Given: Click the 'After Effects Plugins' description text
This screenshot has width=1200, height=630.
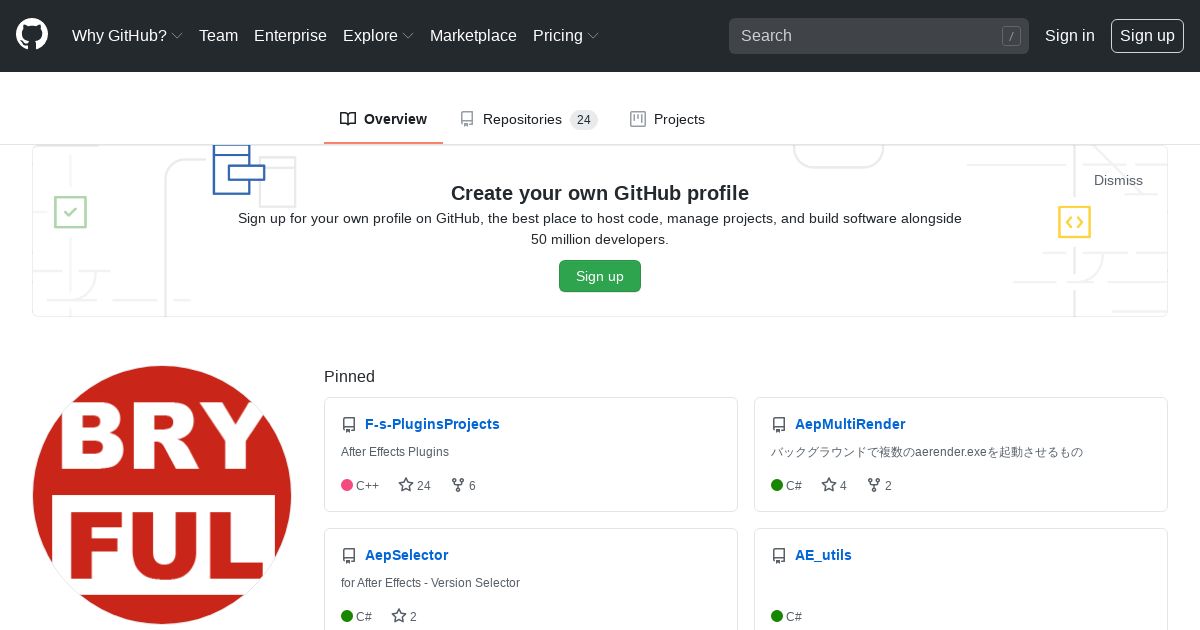Looking at the screenshot, I should point(395,452).
